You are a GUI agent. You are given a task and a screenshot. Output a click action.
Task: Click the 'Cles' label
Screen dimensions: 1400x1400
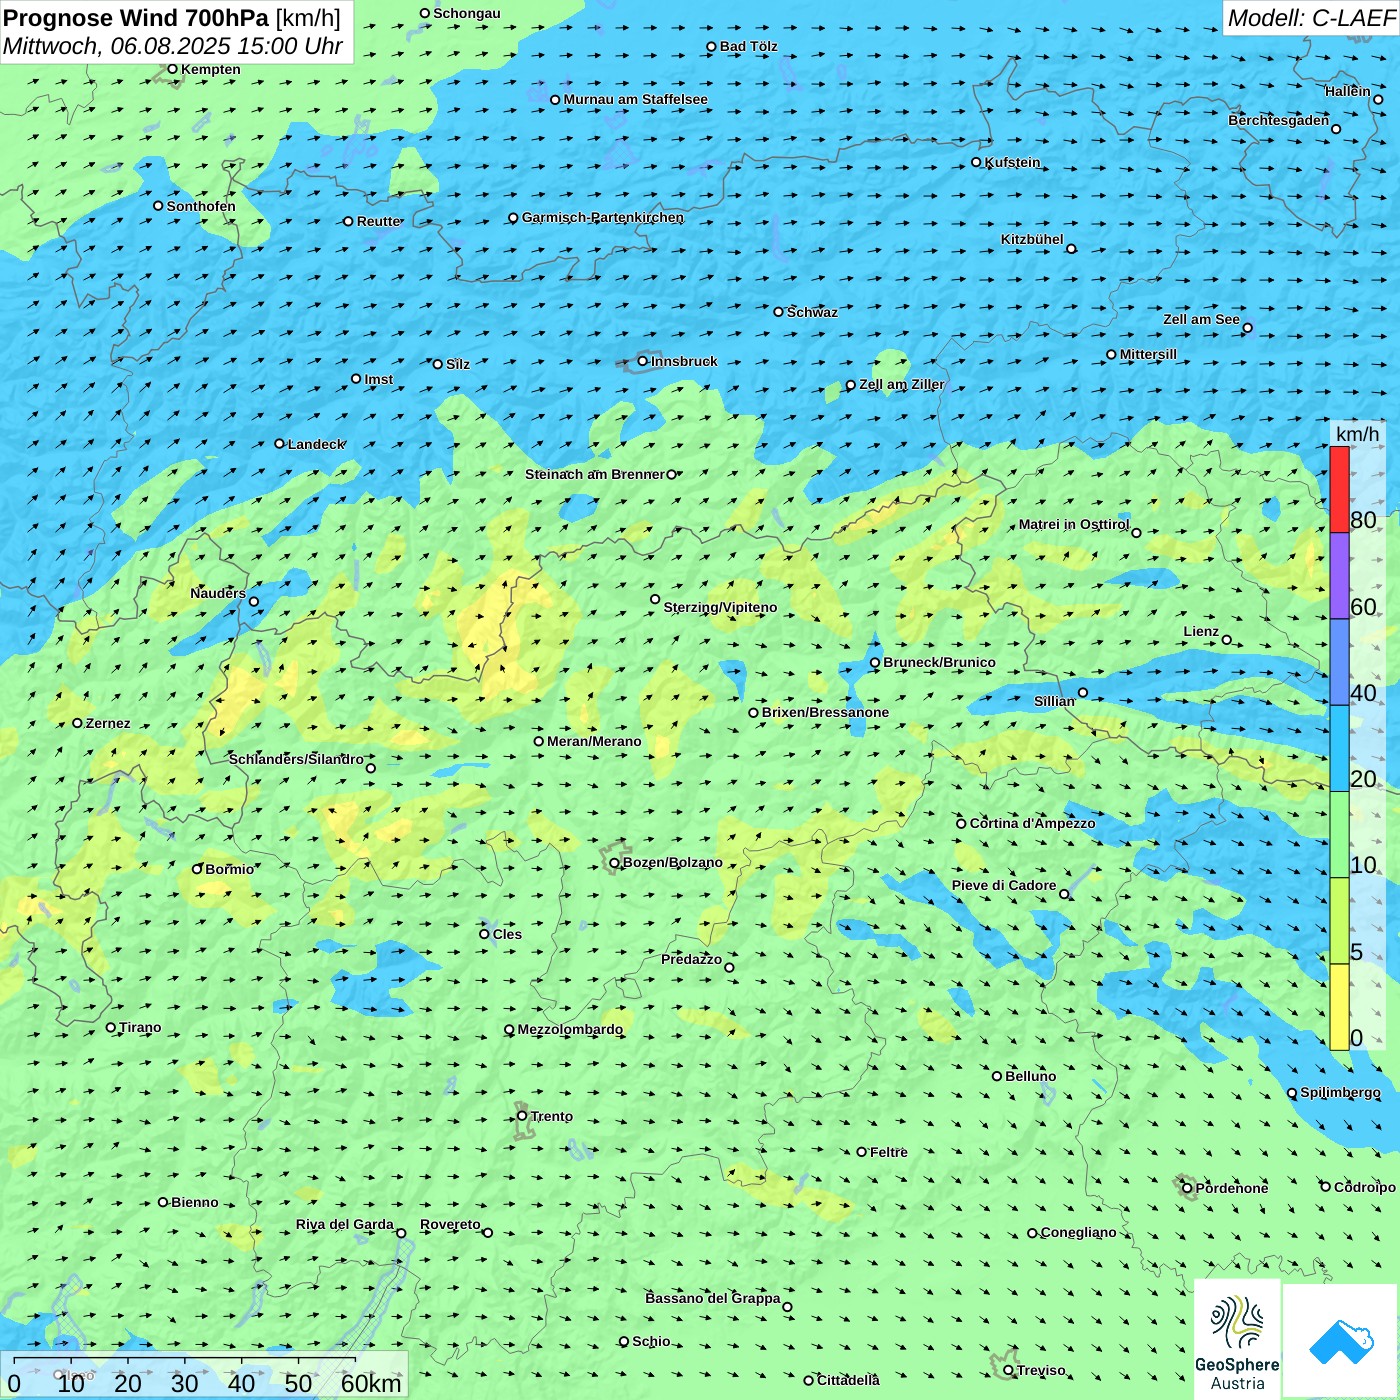(x=507, y=934)
